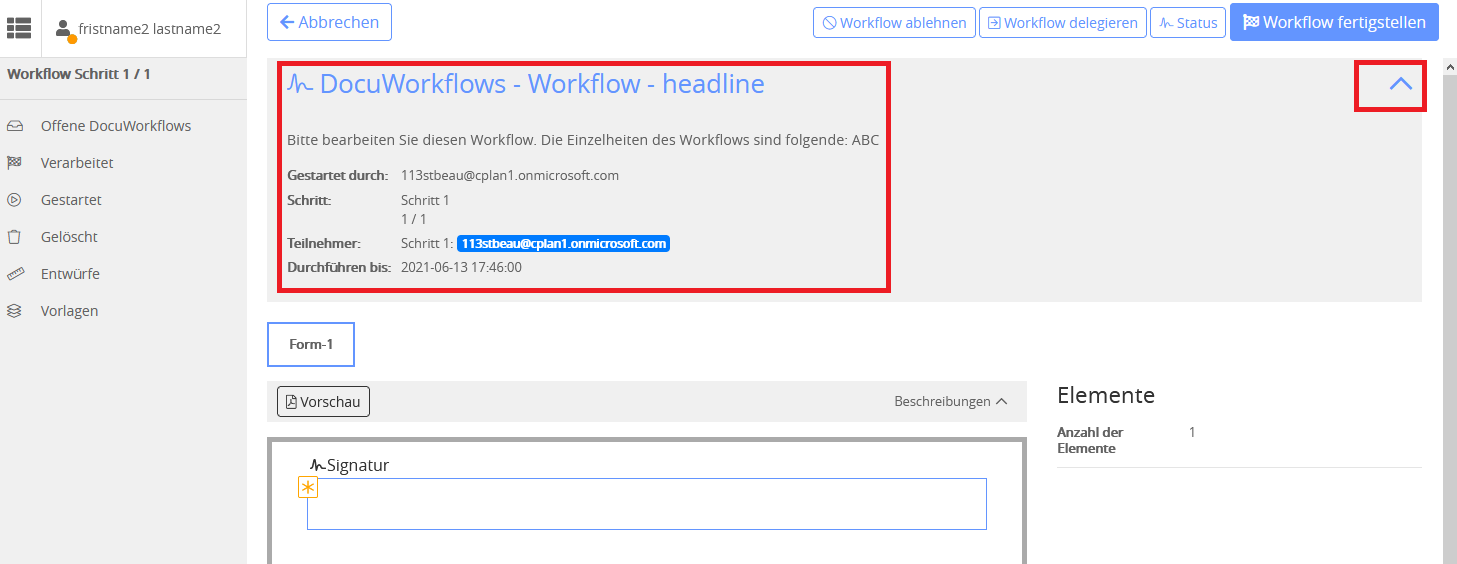The image size is (1457, 564).
Task: Click the Gelöscht trash icon
Action: [x=14, y=237]
